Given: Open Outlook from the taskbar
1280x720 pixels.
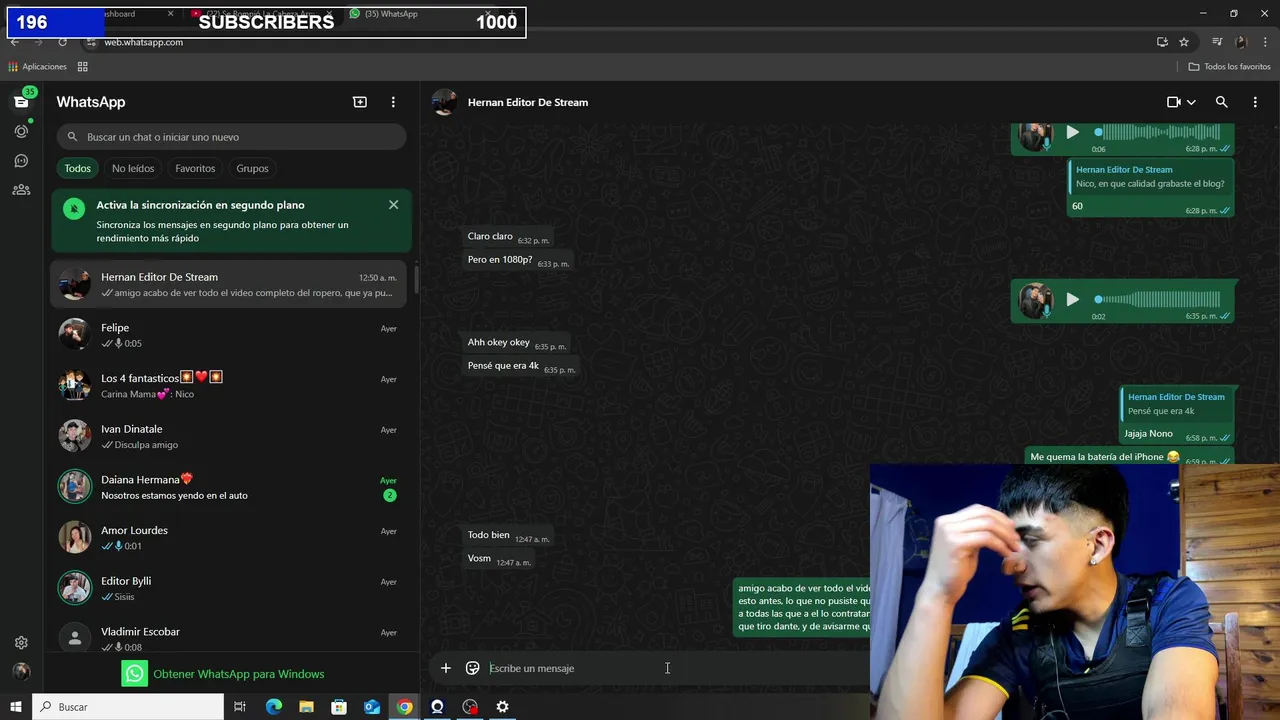Looking at the screenshot, I should pyautogui.click(x=372, y=707).
